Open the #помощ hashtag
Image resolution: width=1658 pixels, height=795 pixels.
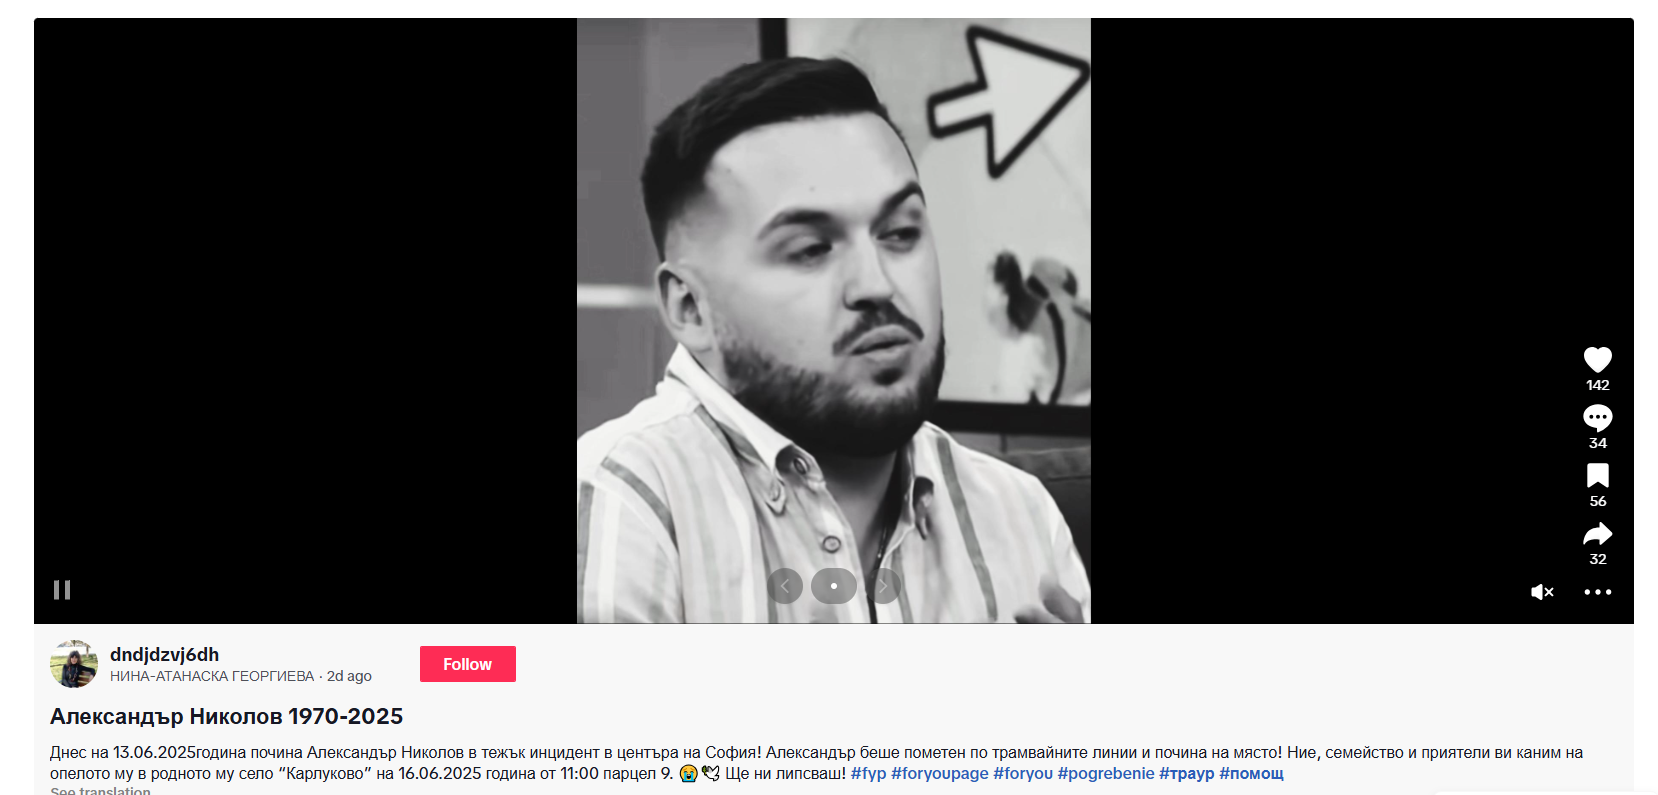1251,773
